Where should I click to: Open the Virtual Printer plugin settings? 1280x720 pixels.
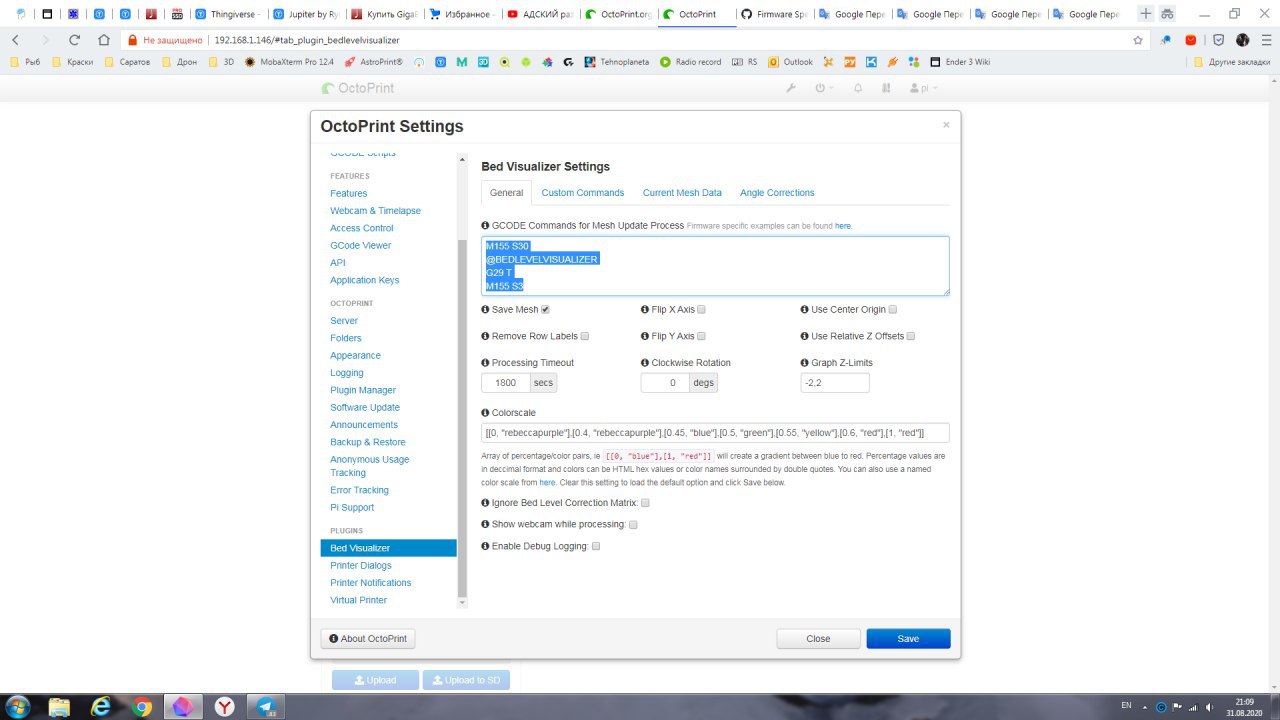(358, 600)
